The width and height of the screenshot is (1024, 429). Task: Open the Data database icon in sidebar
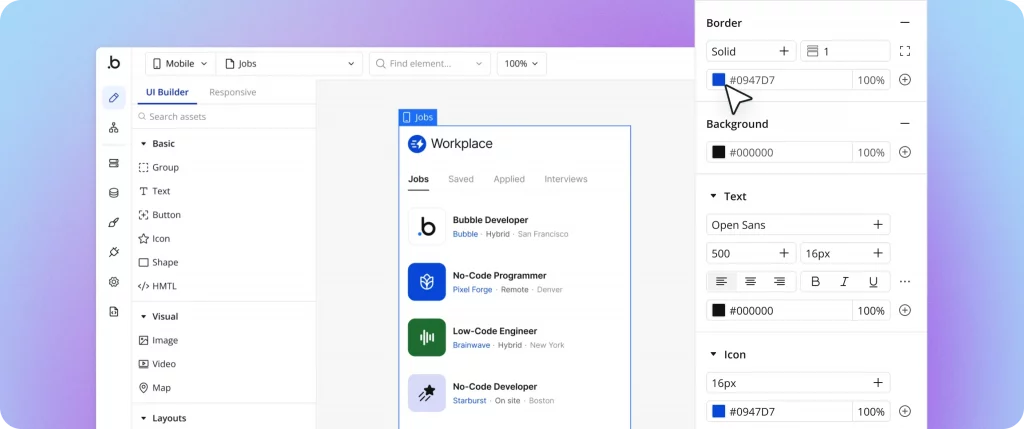[114, 193]
